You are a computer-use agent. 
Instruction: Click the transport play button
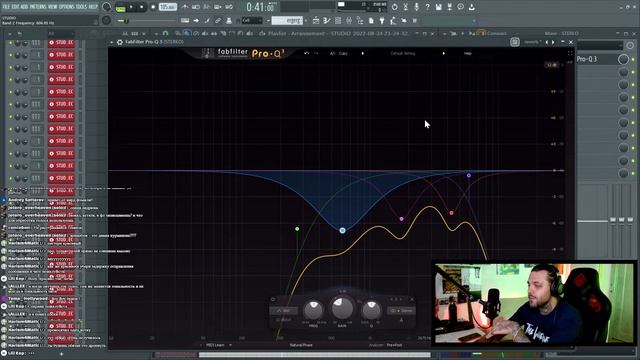(x=131, y=7)
